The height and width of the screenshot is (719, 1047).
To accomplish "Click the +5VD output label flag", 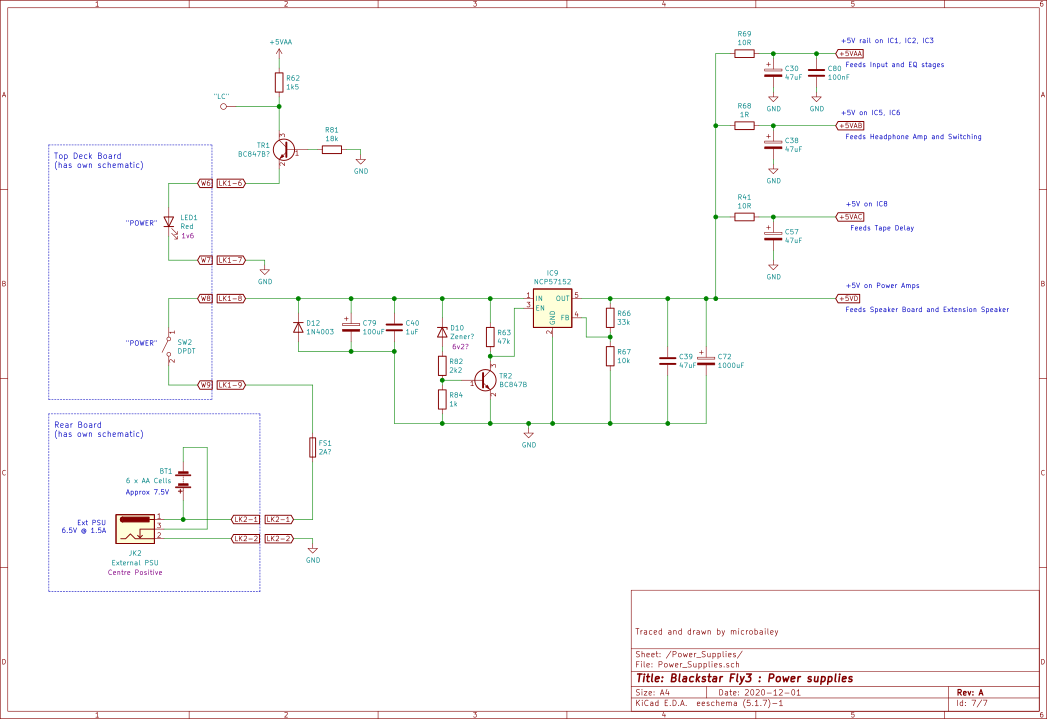I will coord(849,298).
